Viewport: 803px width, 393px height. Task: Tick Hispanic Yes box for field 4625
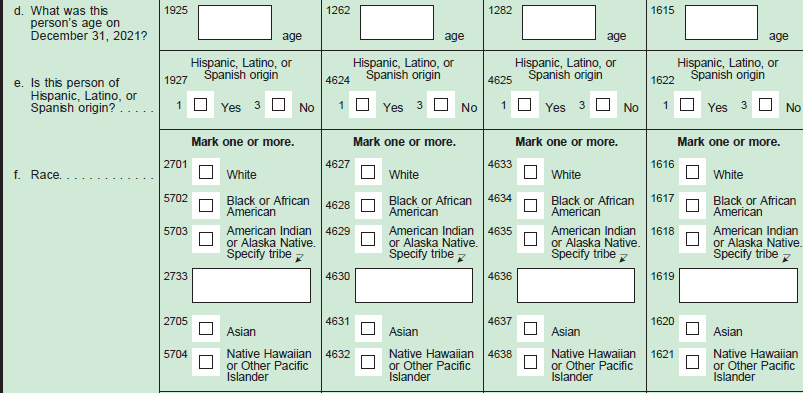[x=524, y=105]
